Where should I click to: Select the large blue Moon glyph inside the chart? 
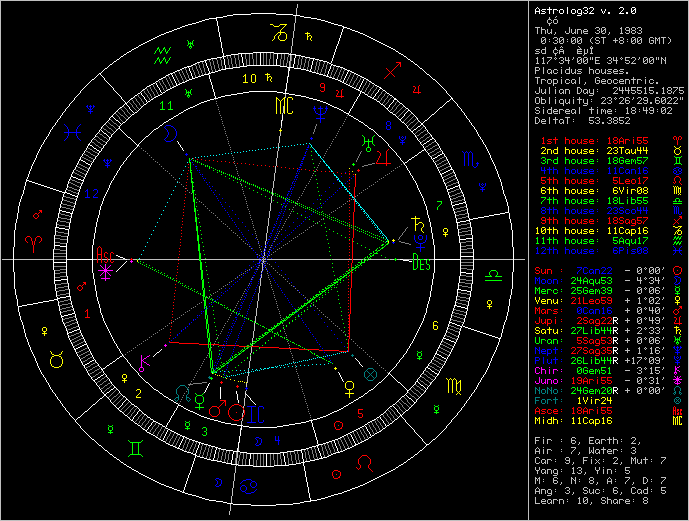(170, 134)
